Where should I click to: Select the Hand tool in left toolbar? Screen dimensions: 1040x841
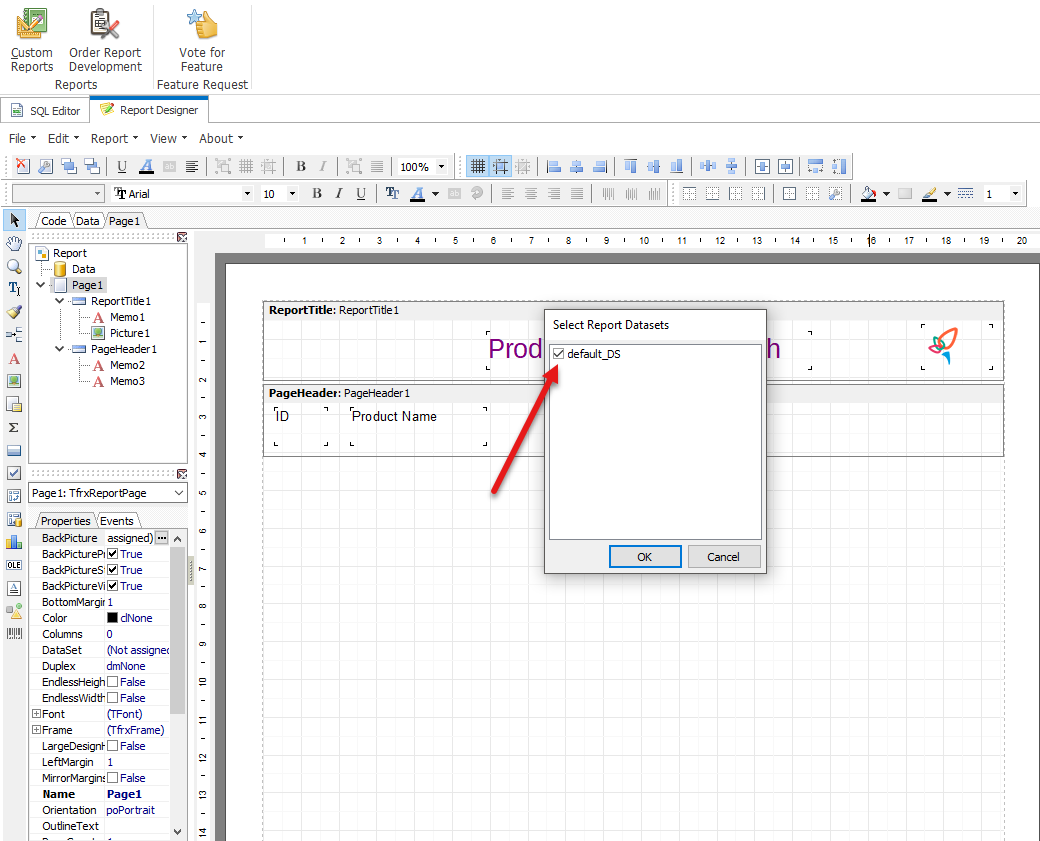point(14,243)
